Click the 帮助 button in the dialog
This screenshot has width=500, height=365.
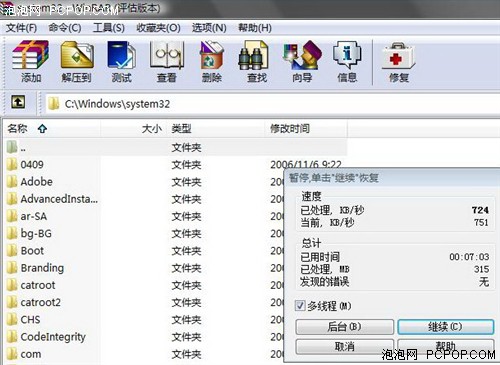click(446, 347)
